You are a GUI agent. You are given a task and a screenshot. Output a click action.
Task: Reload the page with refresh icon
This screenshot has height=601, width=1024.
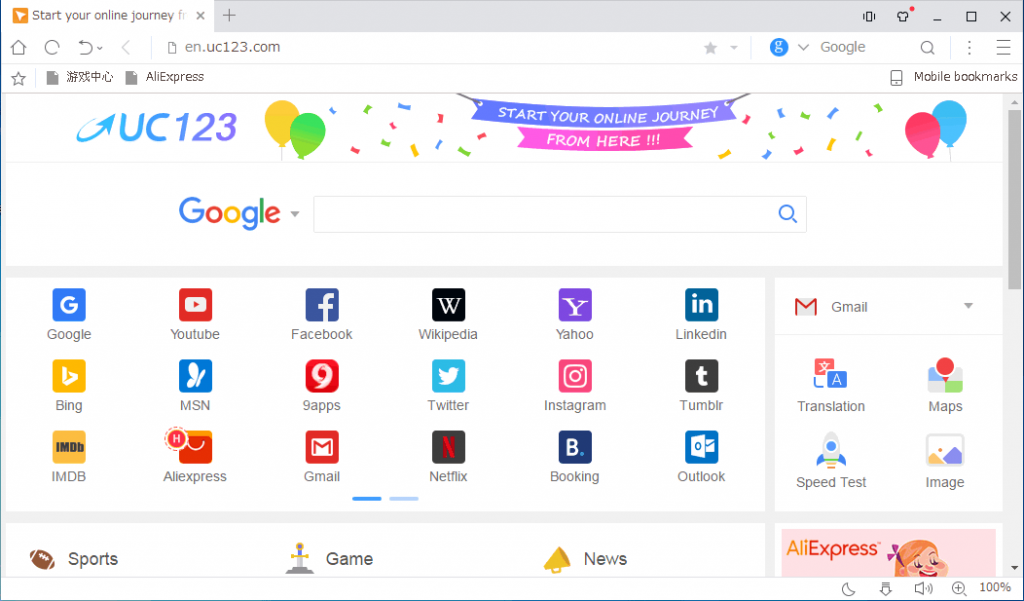pyautogui.click(x=52, y=47)
